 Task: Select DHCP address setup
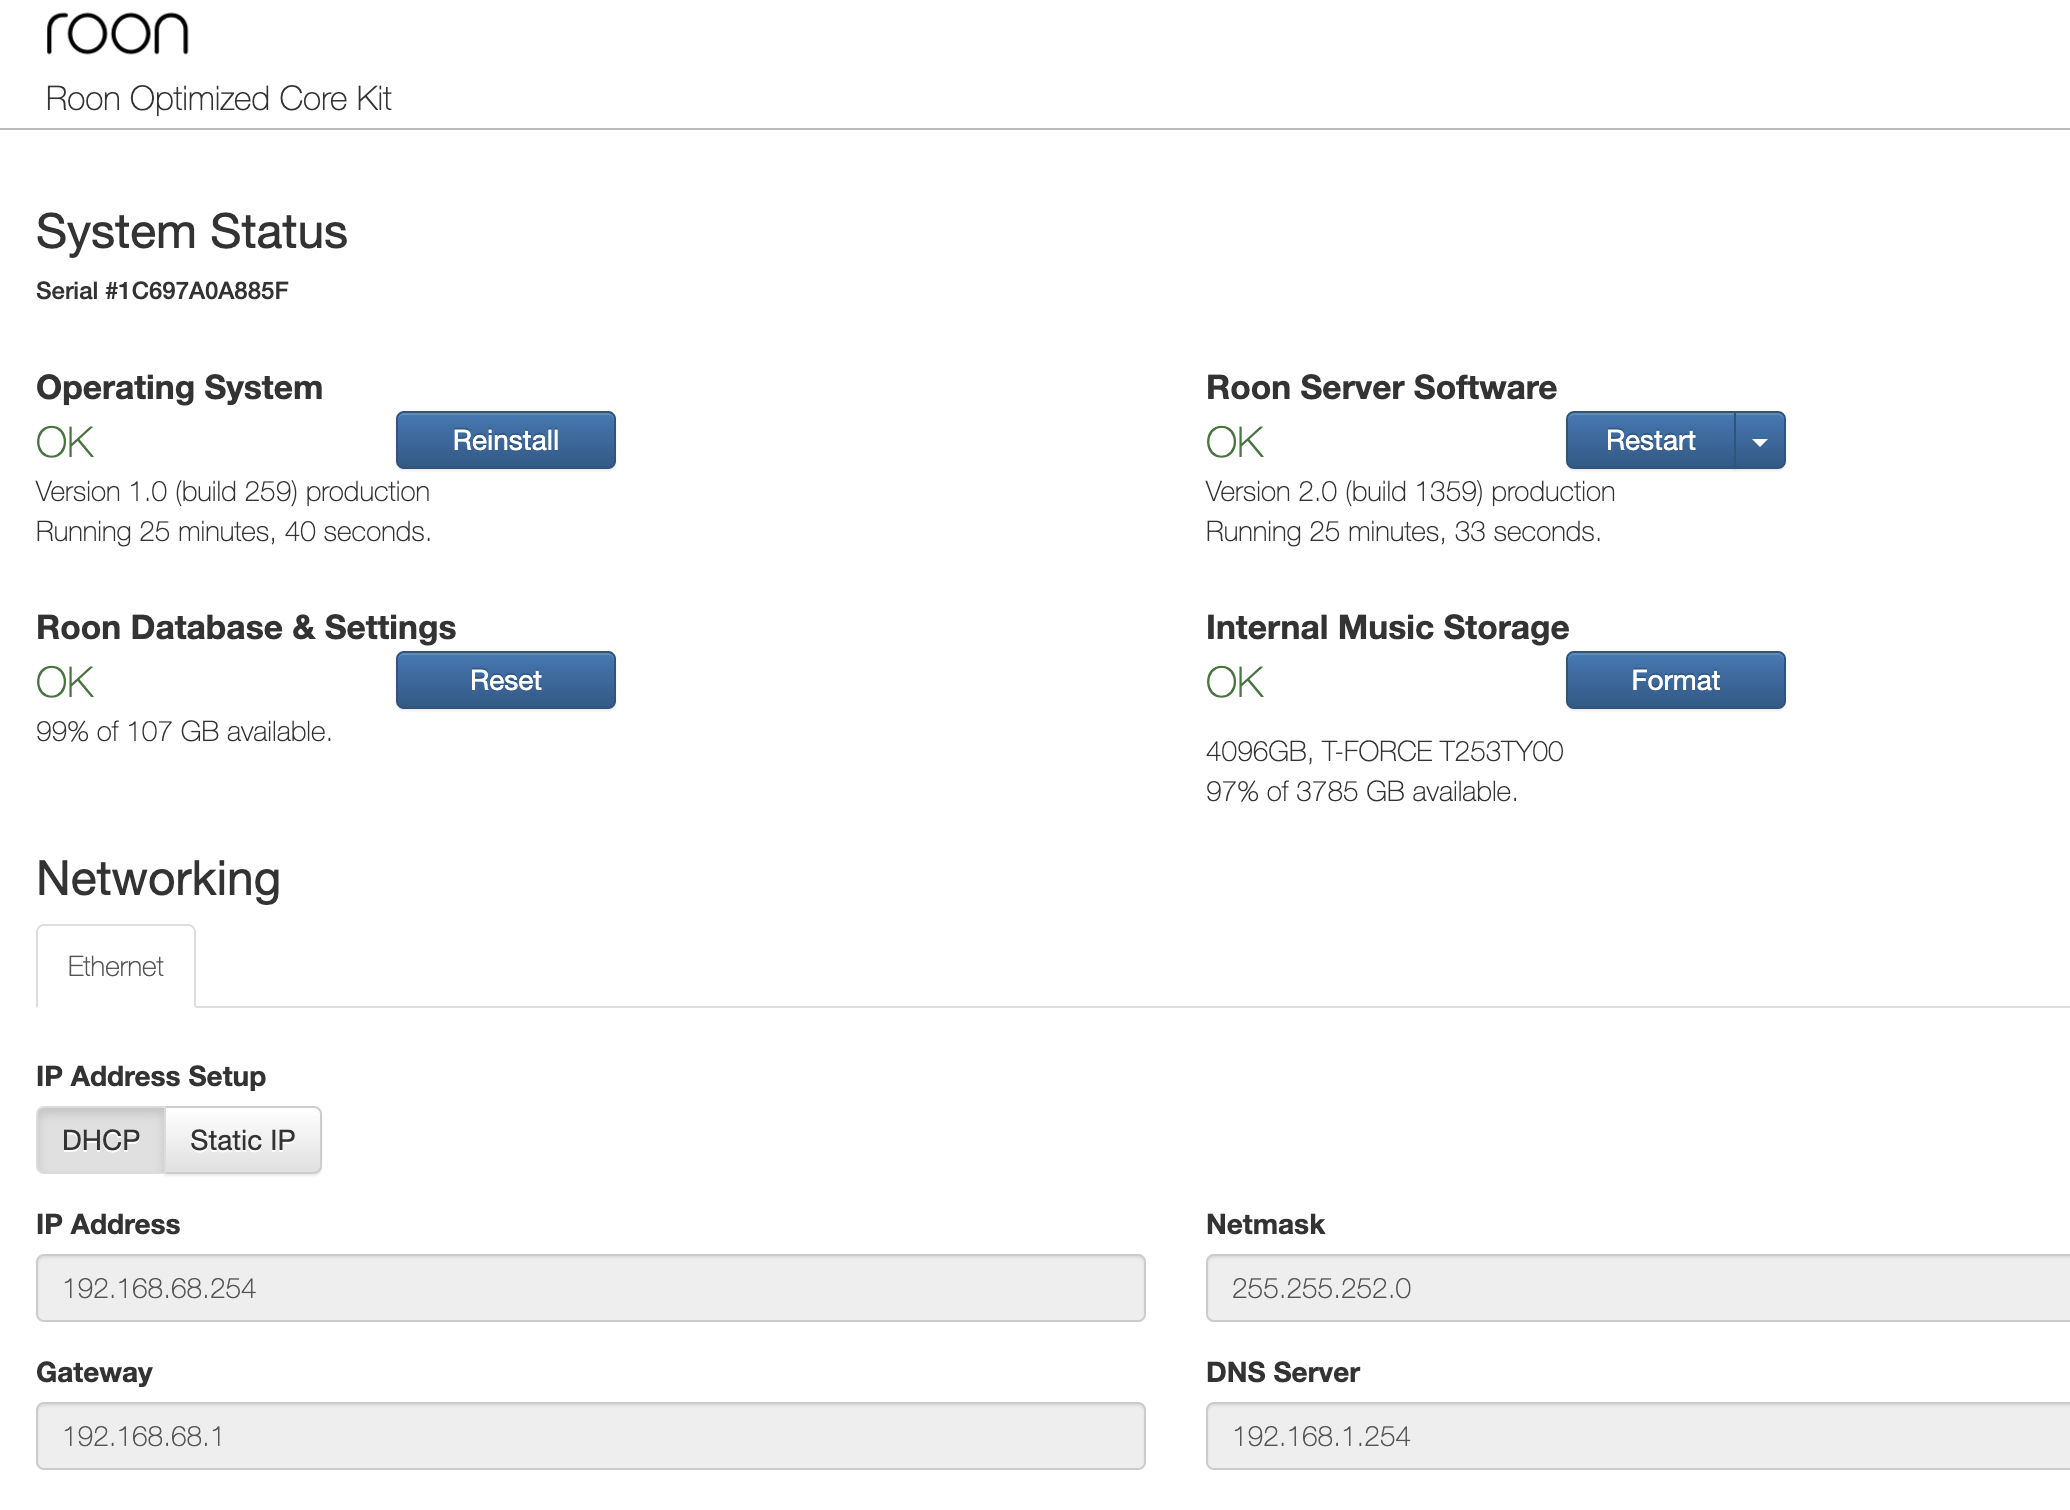click(101, 1140)
